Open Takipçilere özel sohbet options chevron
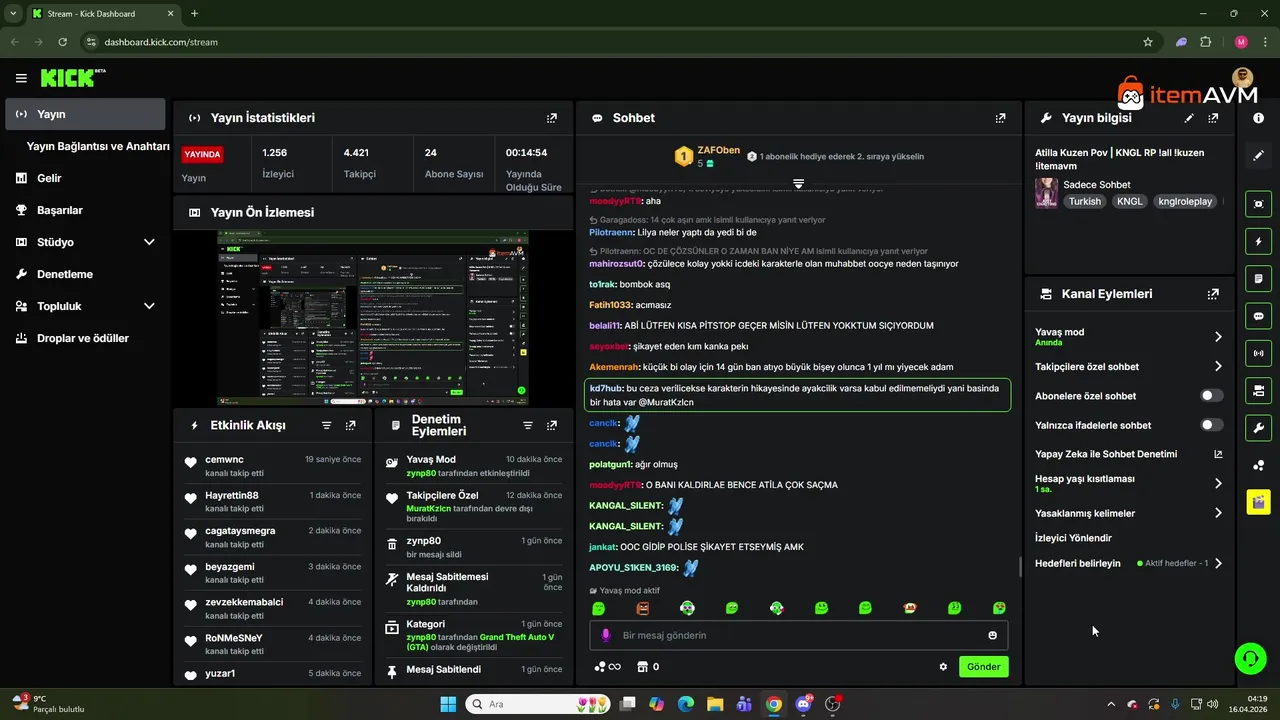The image size is (1280, 720). point(1218,367)
